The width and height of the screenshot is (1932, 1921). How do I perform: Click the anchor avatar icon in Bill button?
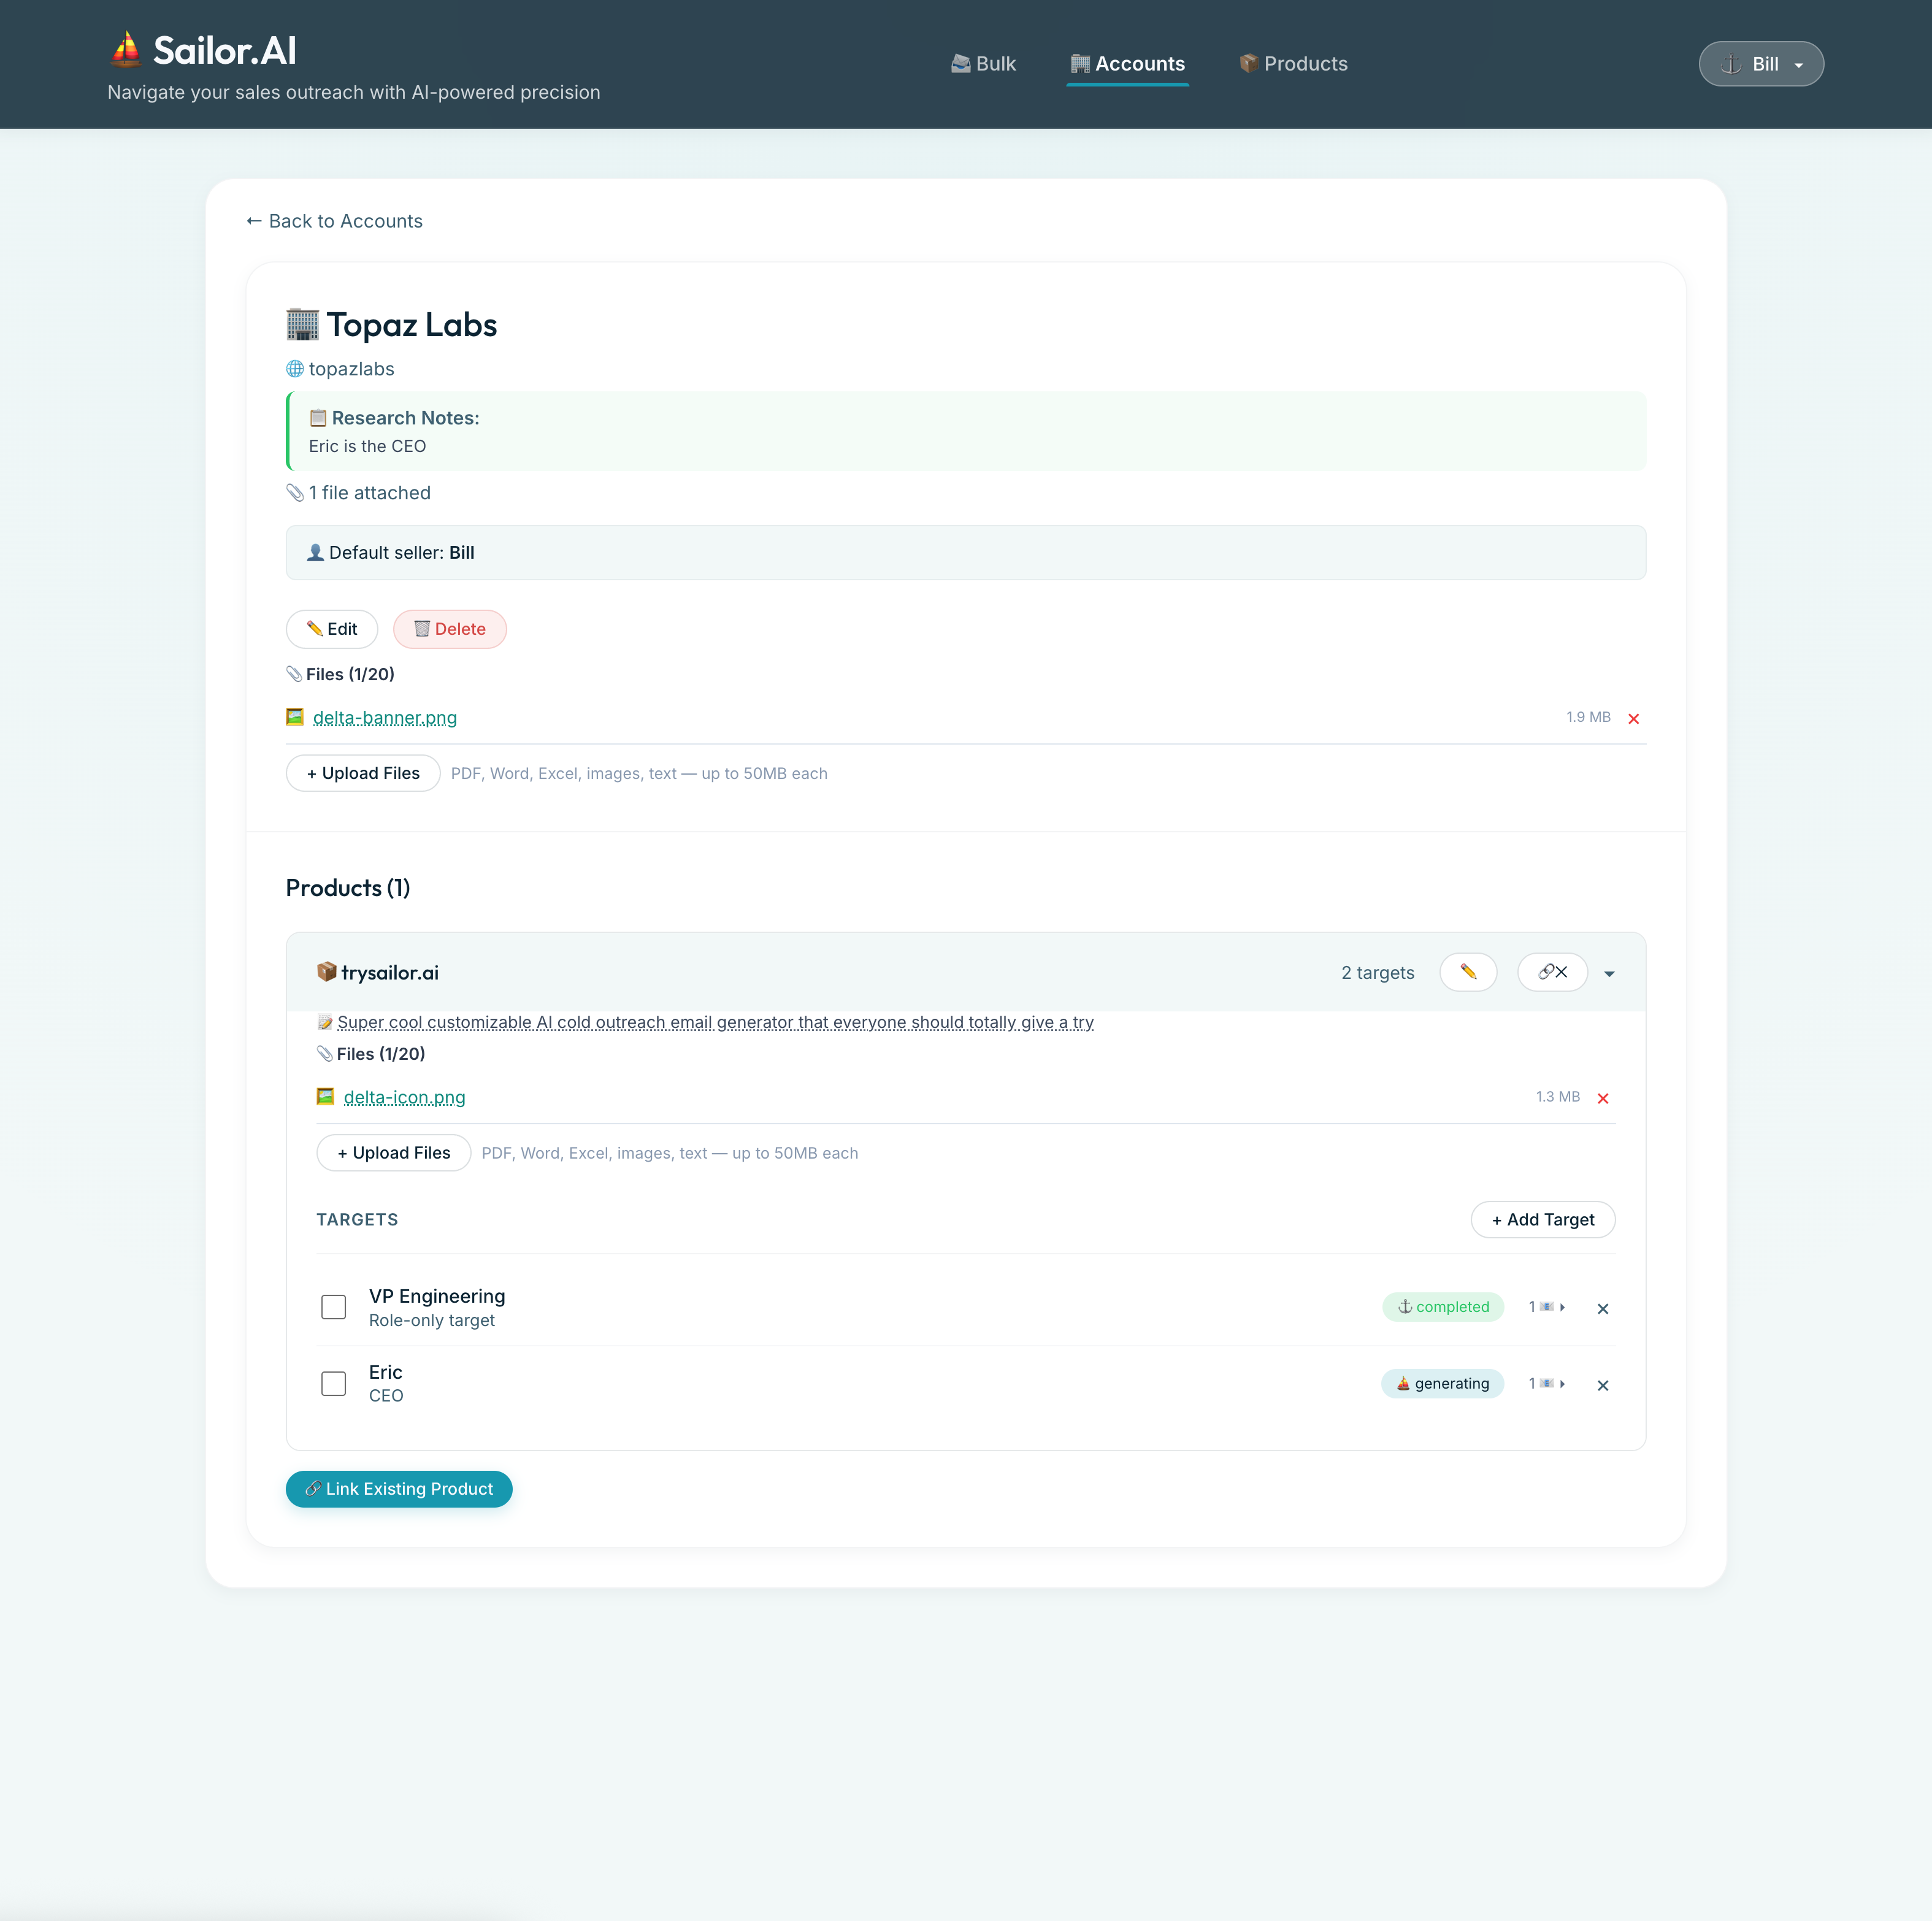tap(1730, 63)
